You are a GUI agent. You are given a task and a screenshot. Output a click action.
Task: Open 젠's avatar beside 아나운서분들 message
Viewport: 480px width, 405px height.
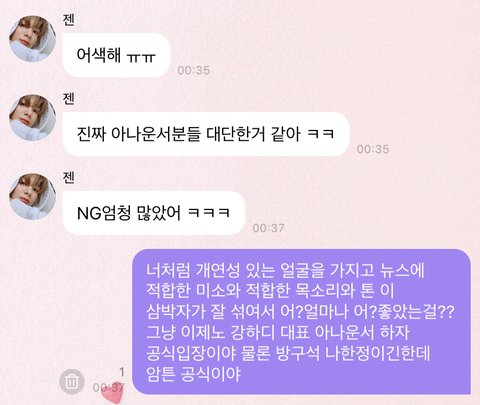(32, 118)
